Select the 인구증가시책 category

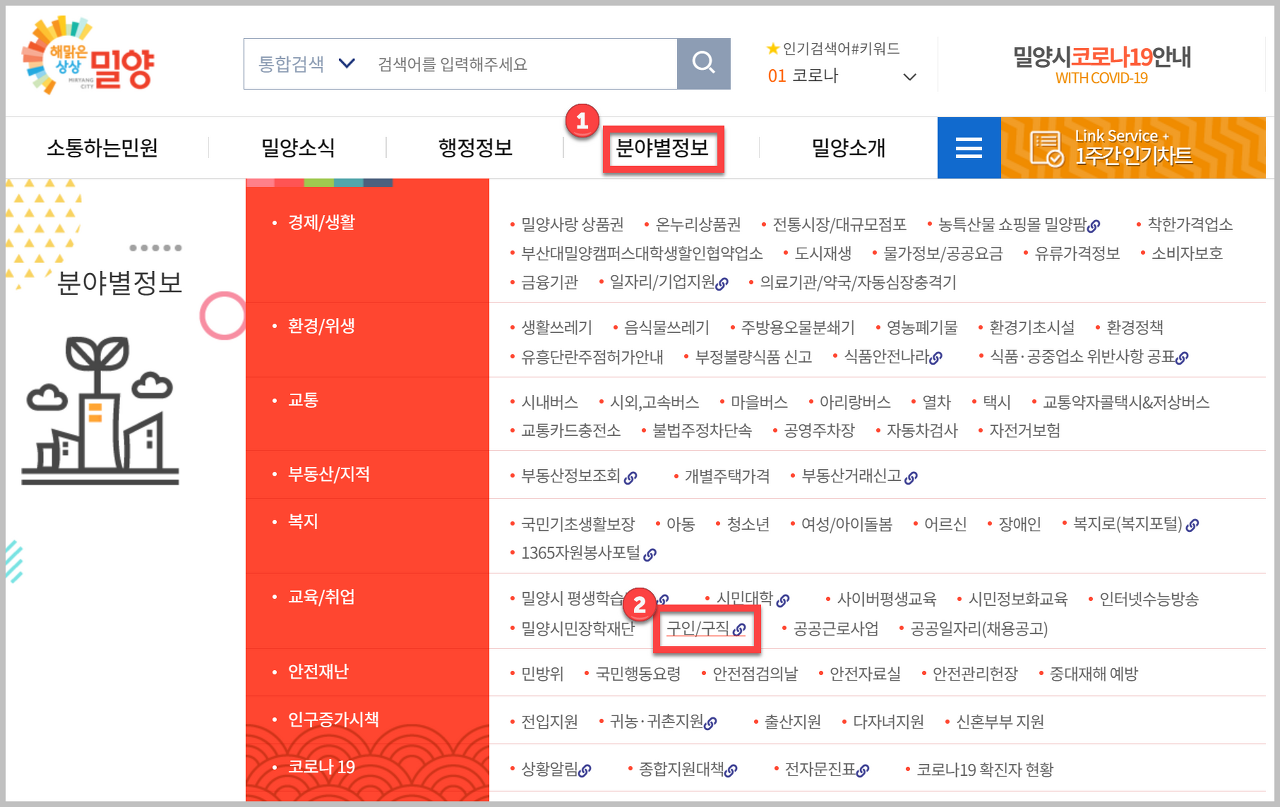click(333, 719)
